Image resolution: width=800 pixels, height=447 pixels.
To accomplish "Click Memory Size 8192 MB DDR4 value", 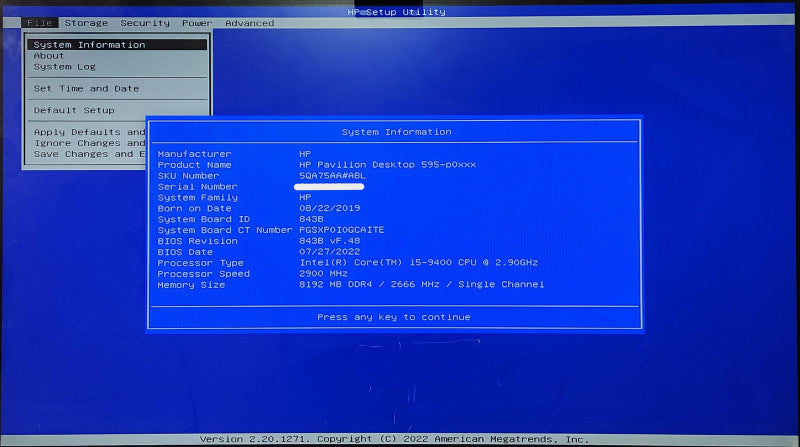I will (421, 284).
